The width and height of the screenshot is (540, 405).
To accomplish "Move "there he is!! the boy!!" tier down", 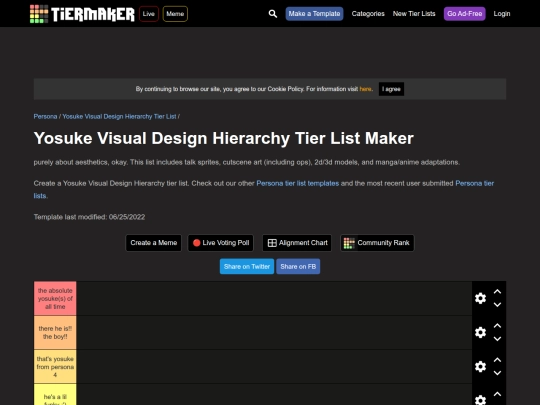I will [x=497, y=339].
